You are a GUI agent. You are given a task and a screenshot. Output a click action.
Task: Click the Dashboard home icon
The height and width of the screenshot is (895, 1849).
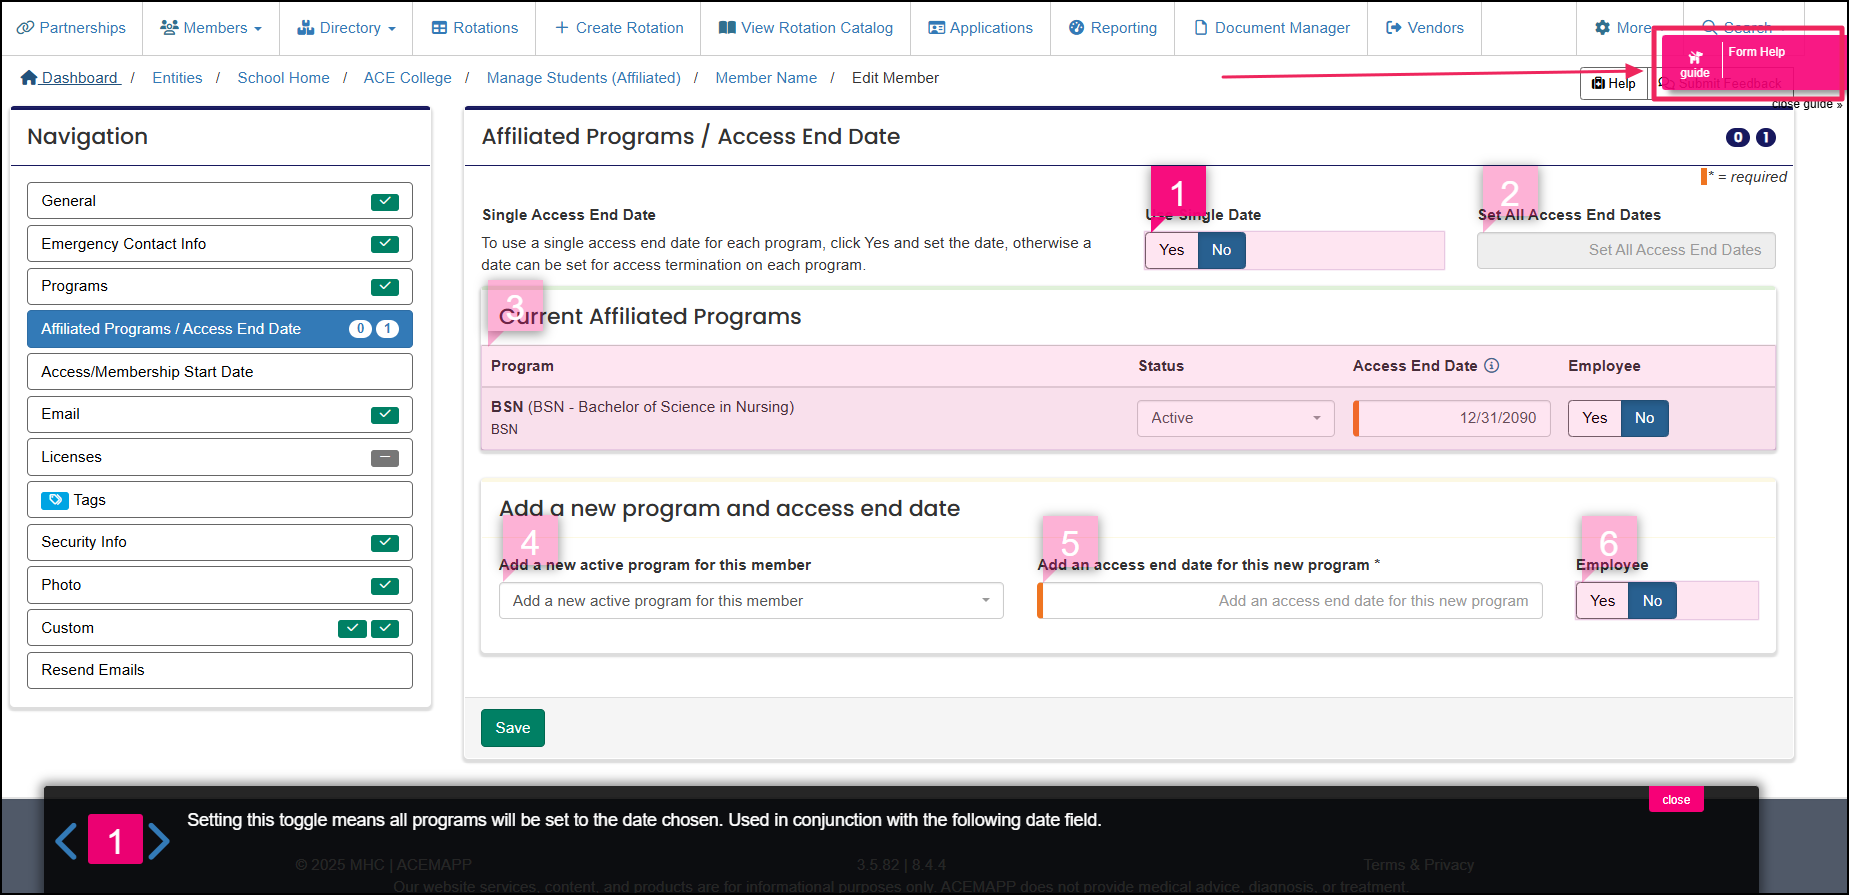(x=29, y=77)
